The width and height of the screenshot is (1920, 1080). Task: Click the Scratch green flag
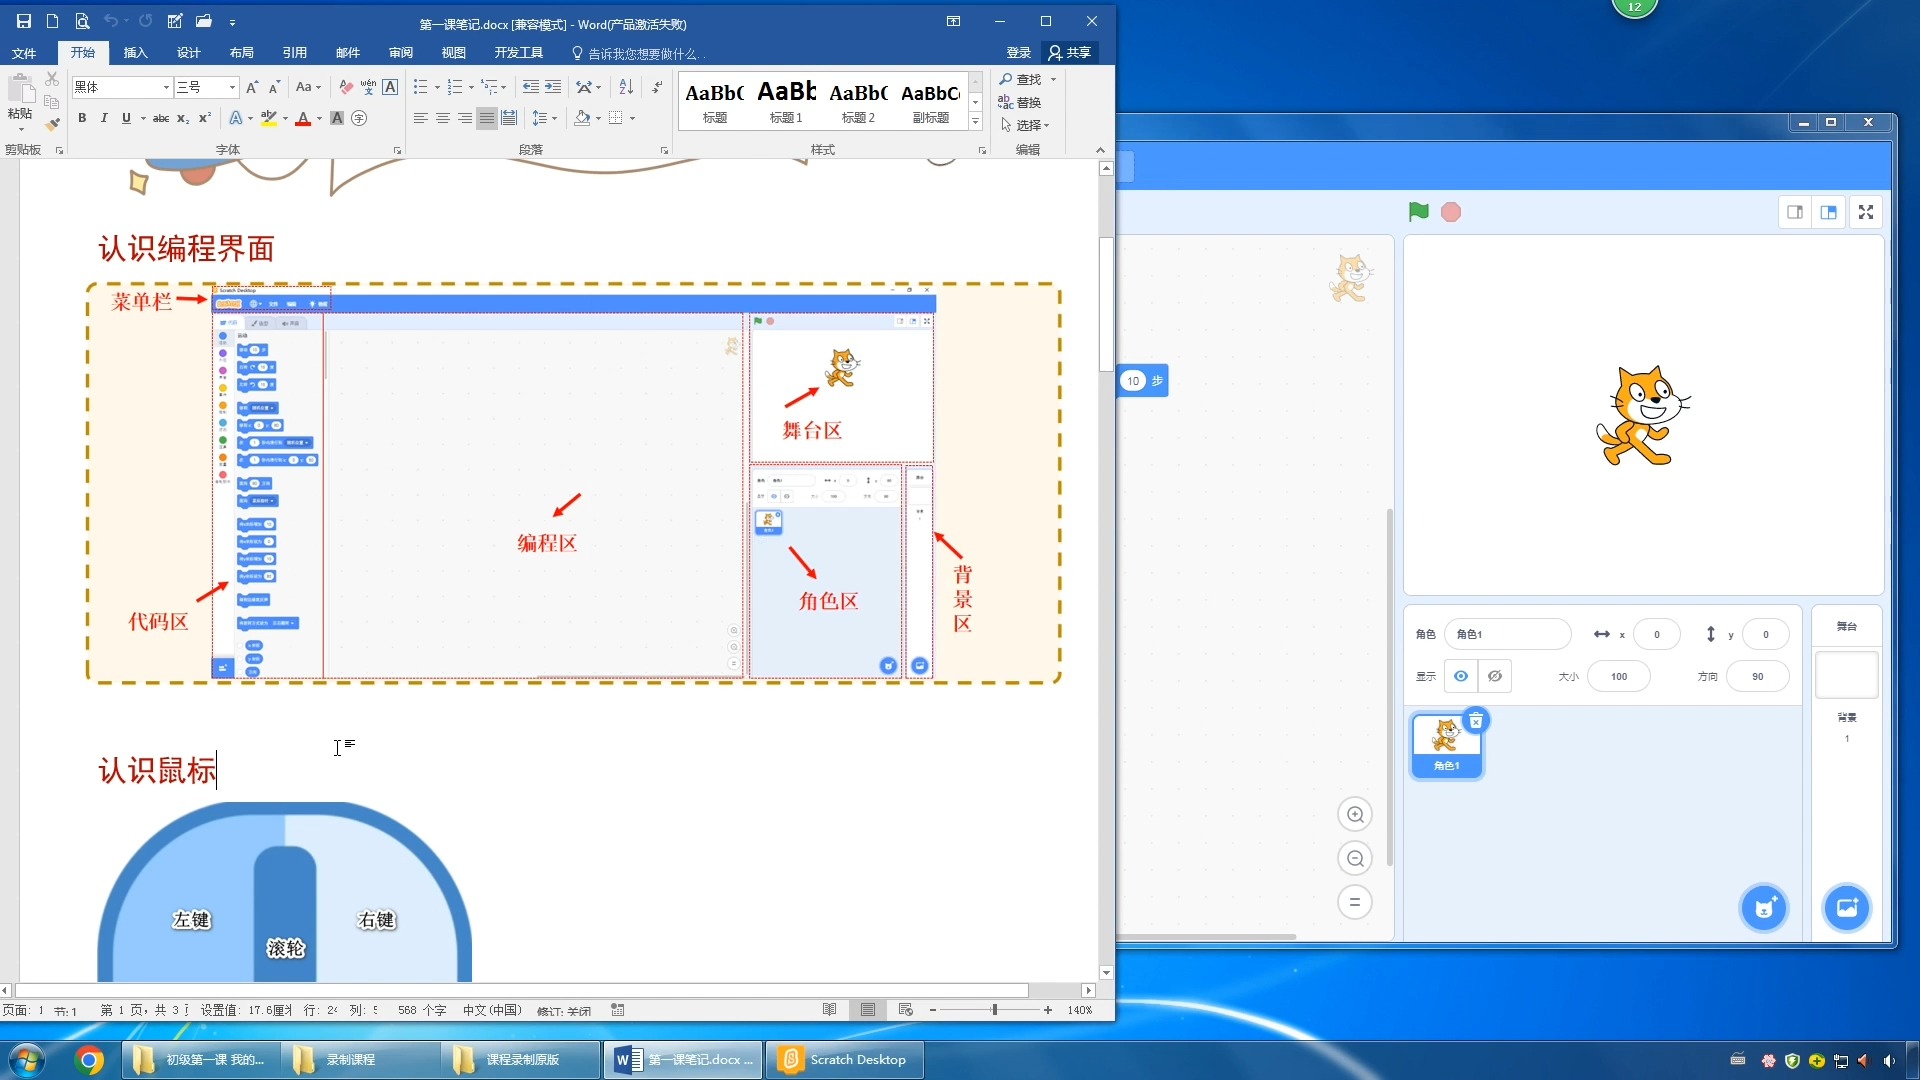[x=1418, y=212]
